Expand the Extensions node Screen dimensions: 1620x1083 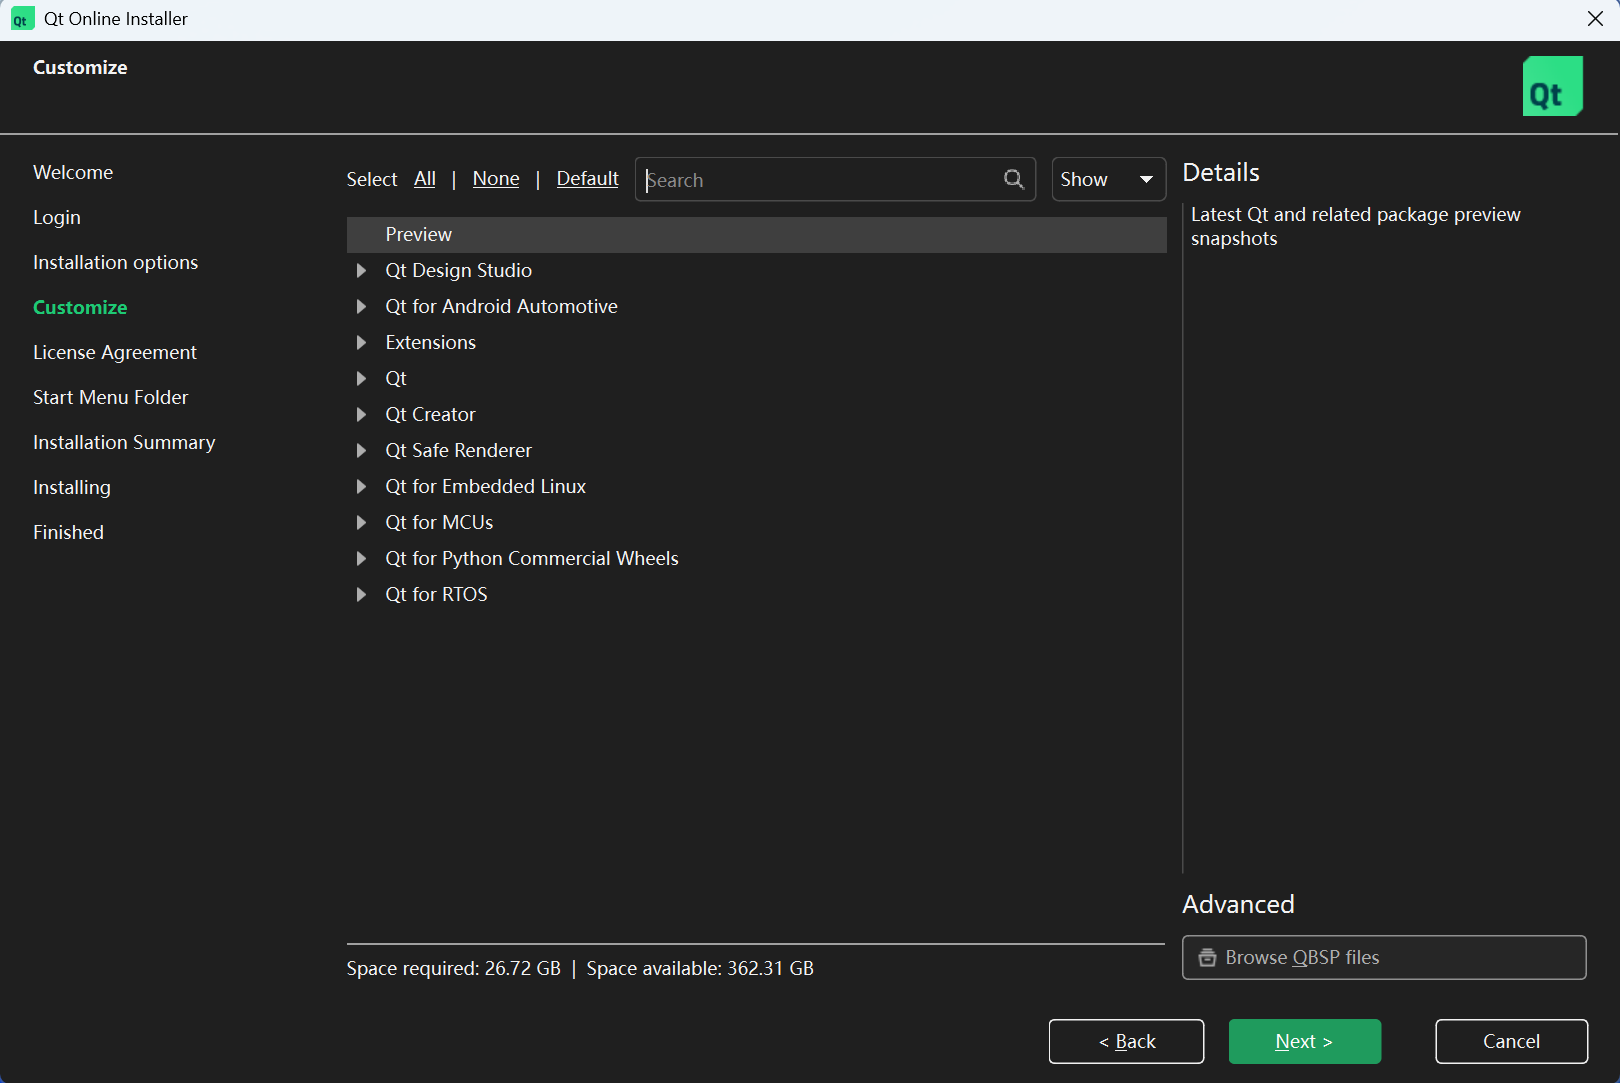tap(361, 343)
